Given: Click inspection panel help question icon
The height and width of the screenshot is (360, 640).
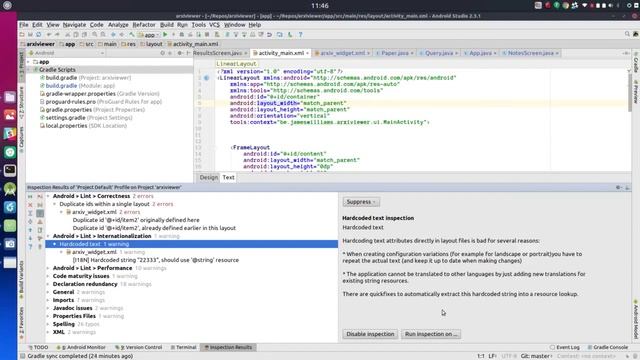Looking at the screenshot, I should point(30,247).
